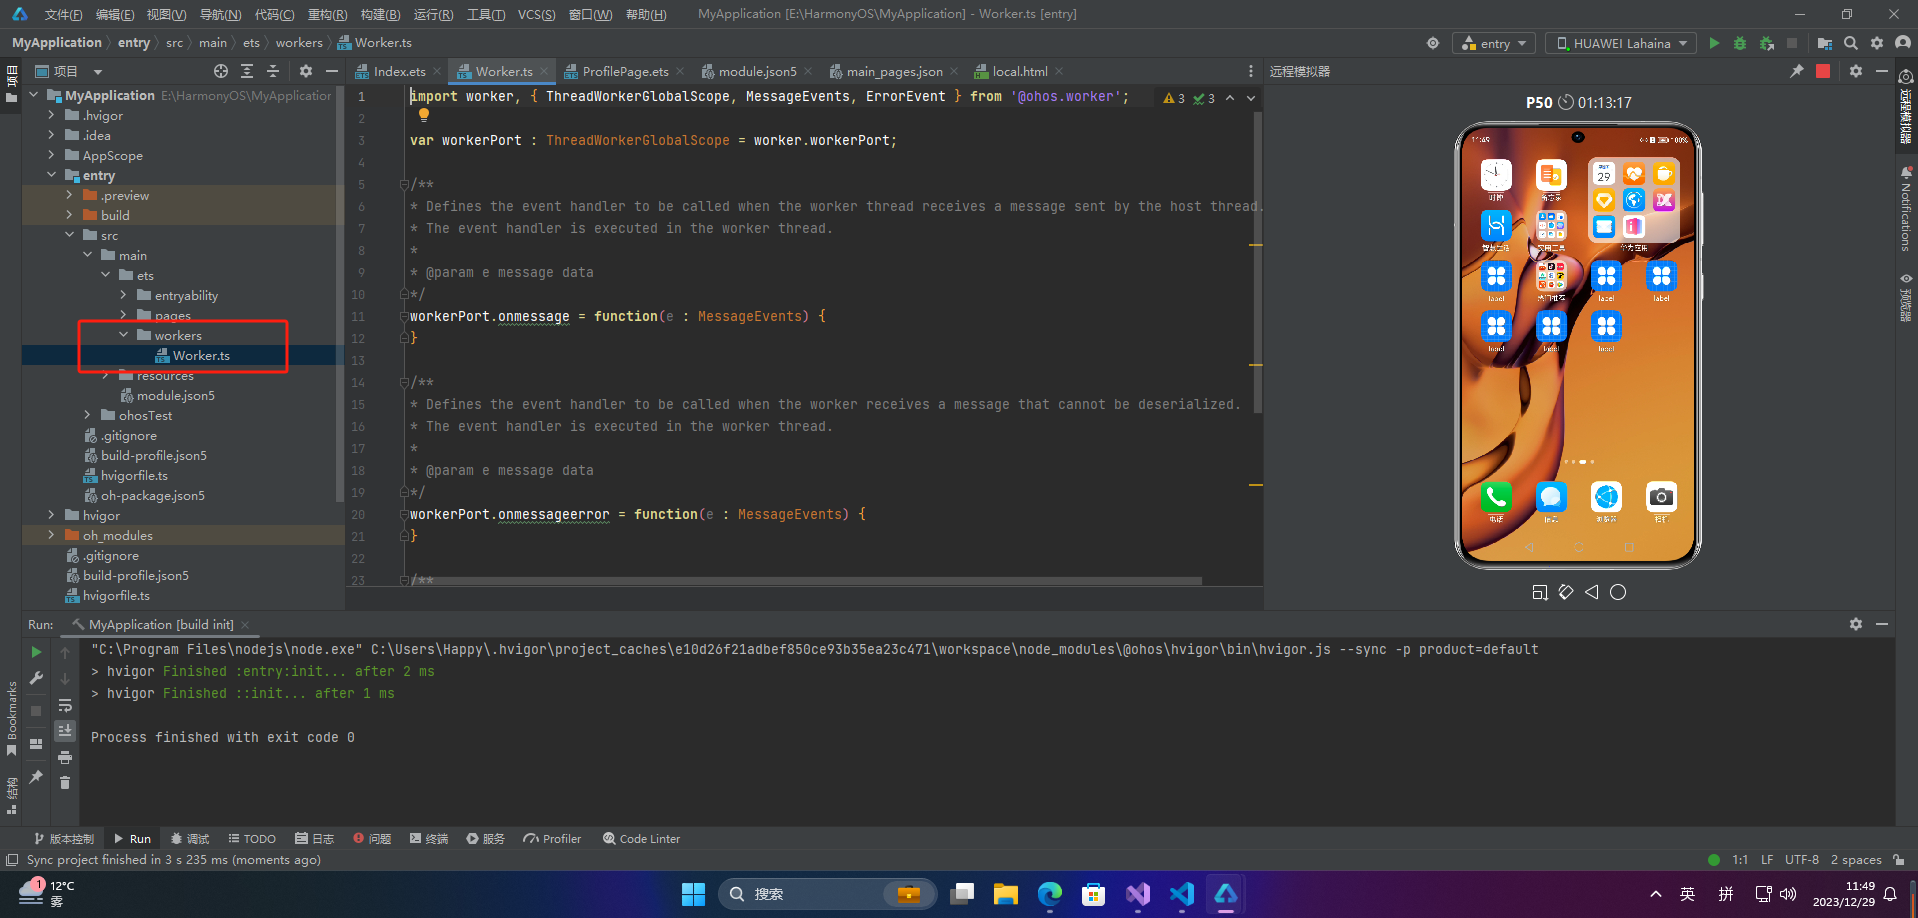Image resolution: width=1918 pixels, height=918 pixels.
Task: Open remote emulator panel settings gear
Action: click(1856, 71)
